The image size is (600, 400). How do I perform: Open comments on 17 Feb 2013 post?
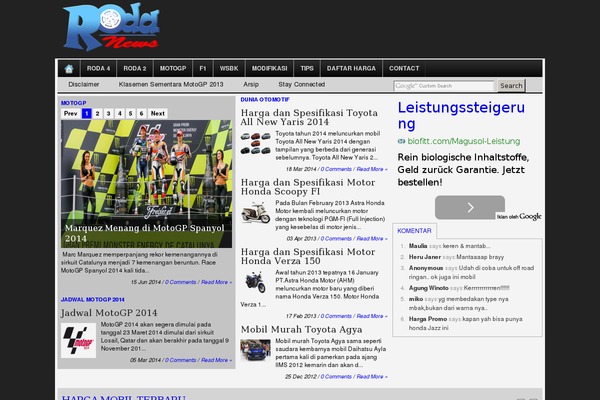pyautogui.click(x=336, y=316)
